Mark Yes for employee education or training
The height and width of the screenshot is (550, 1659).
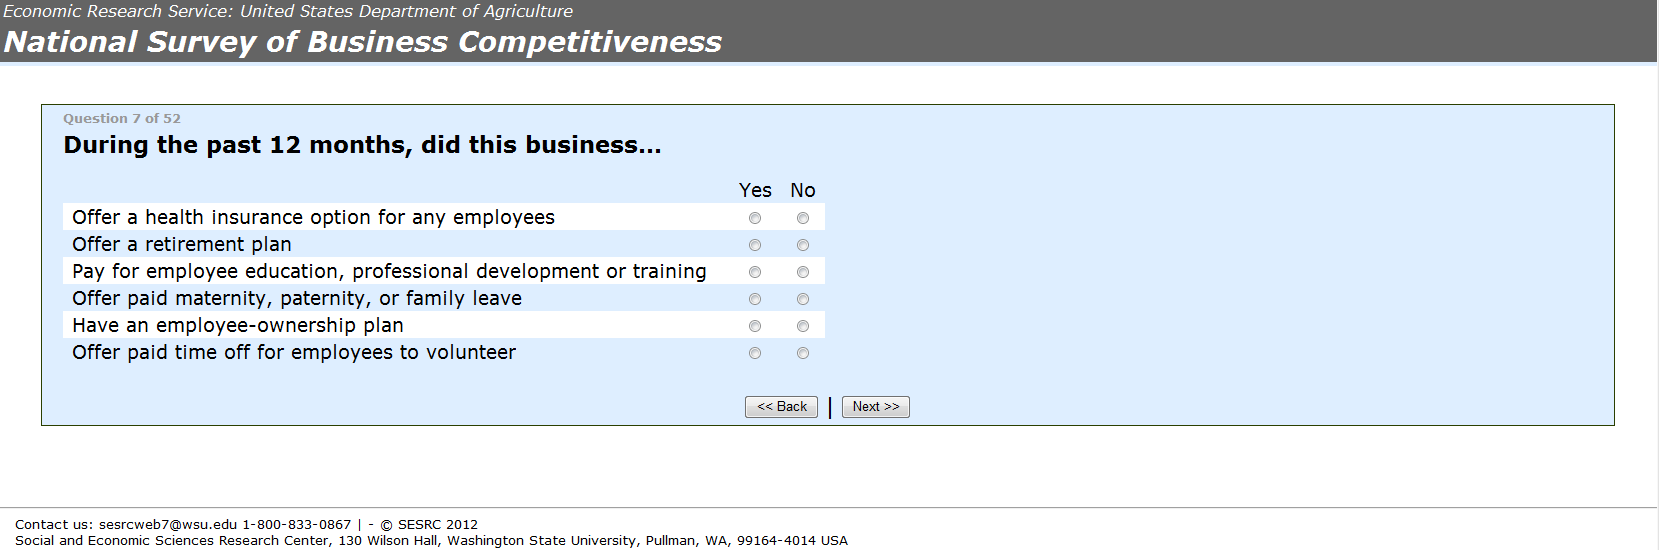point(755,272)
